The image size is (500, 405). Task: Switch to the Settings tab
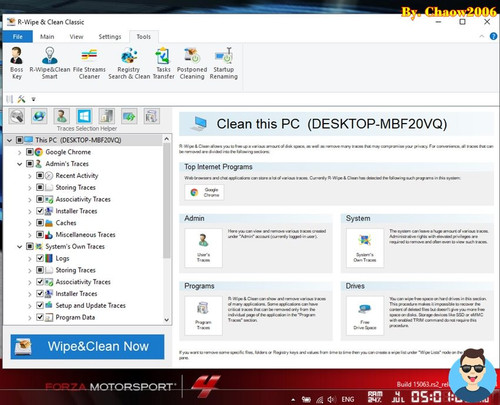point(110,37)
